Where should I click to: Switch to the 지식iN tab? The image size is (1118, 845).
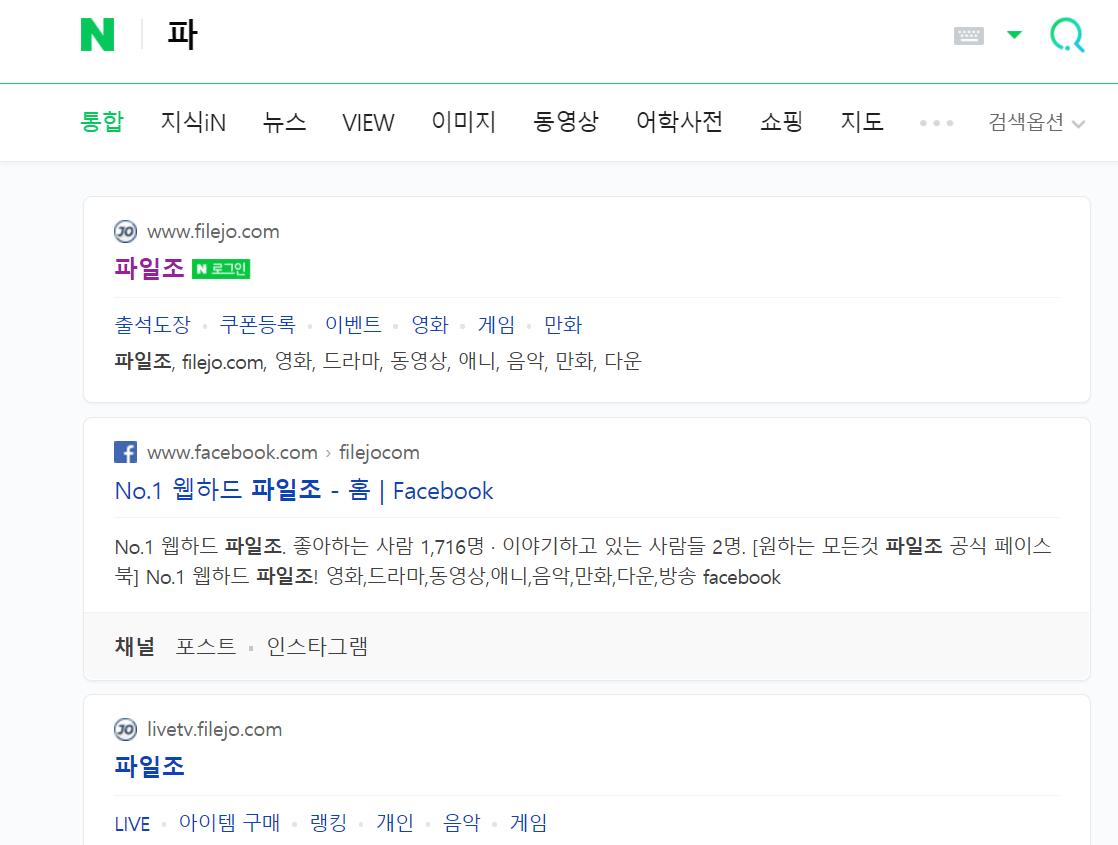coord(193,122)
